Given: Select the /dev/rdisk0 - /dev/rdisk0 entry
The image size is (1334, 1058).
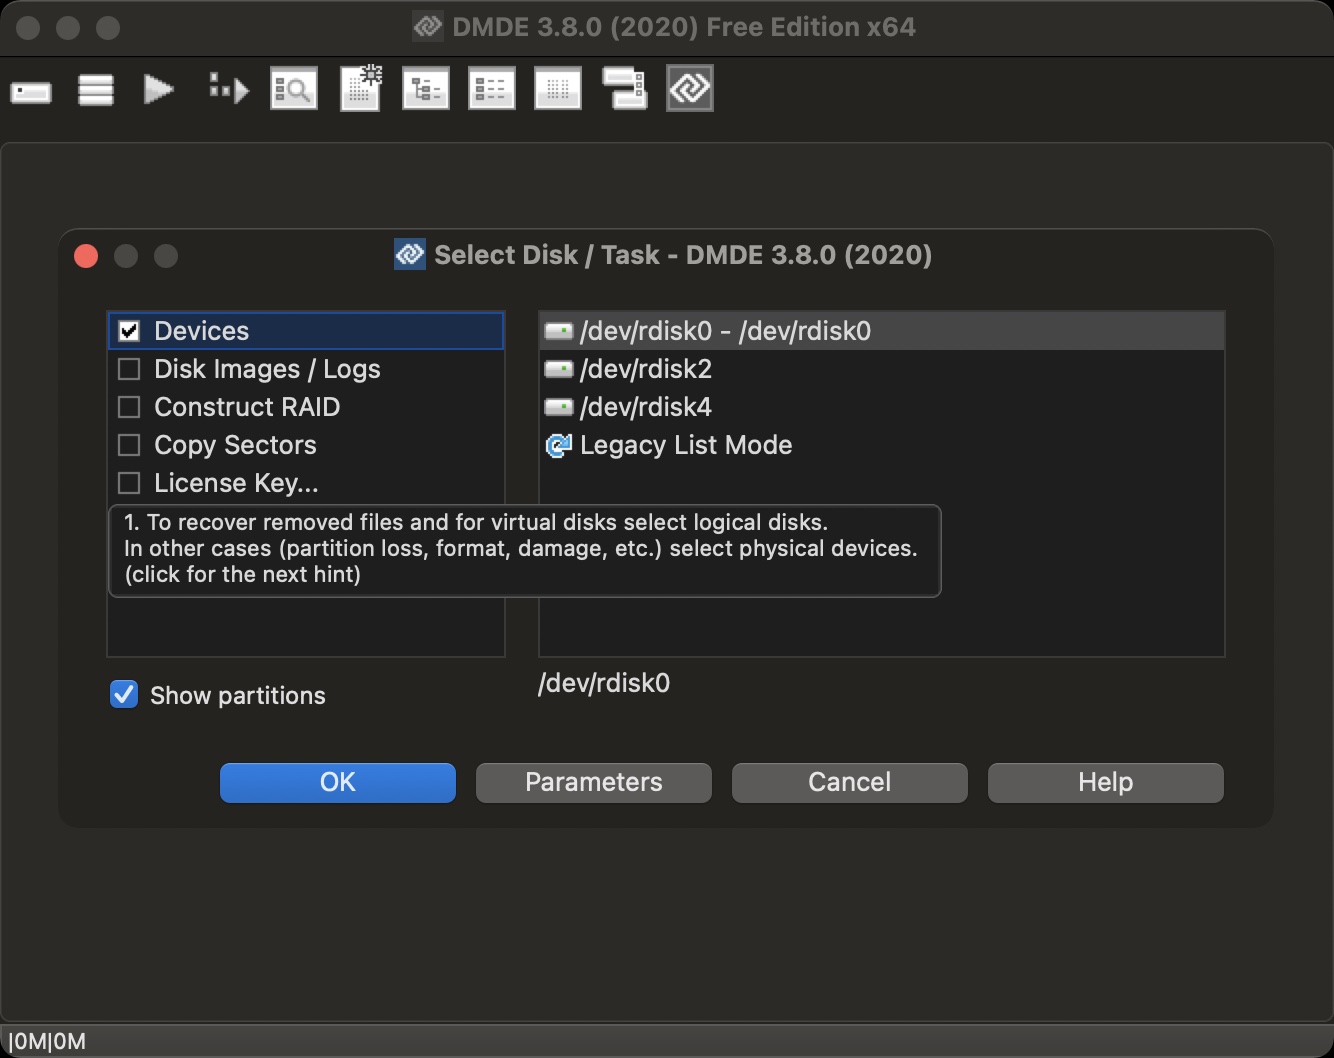Looking at the screenshot, I should (x=882, y=331).
